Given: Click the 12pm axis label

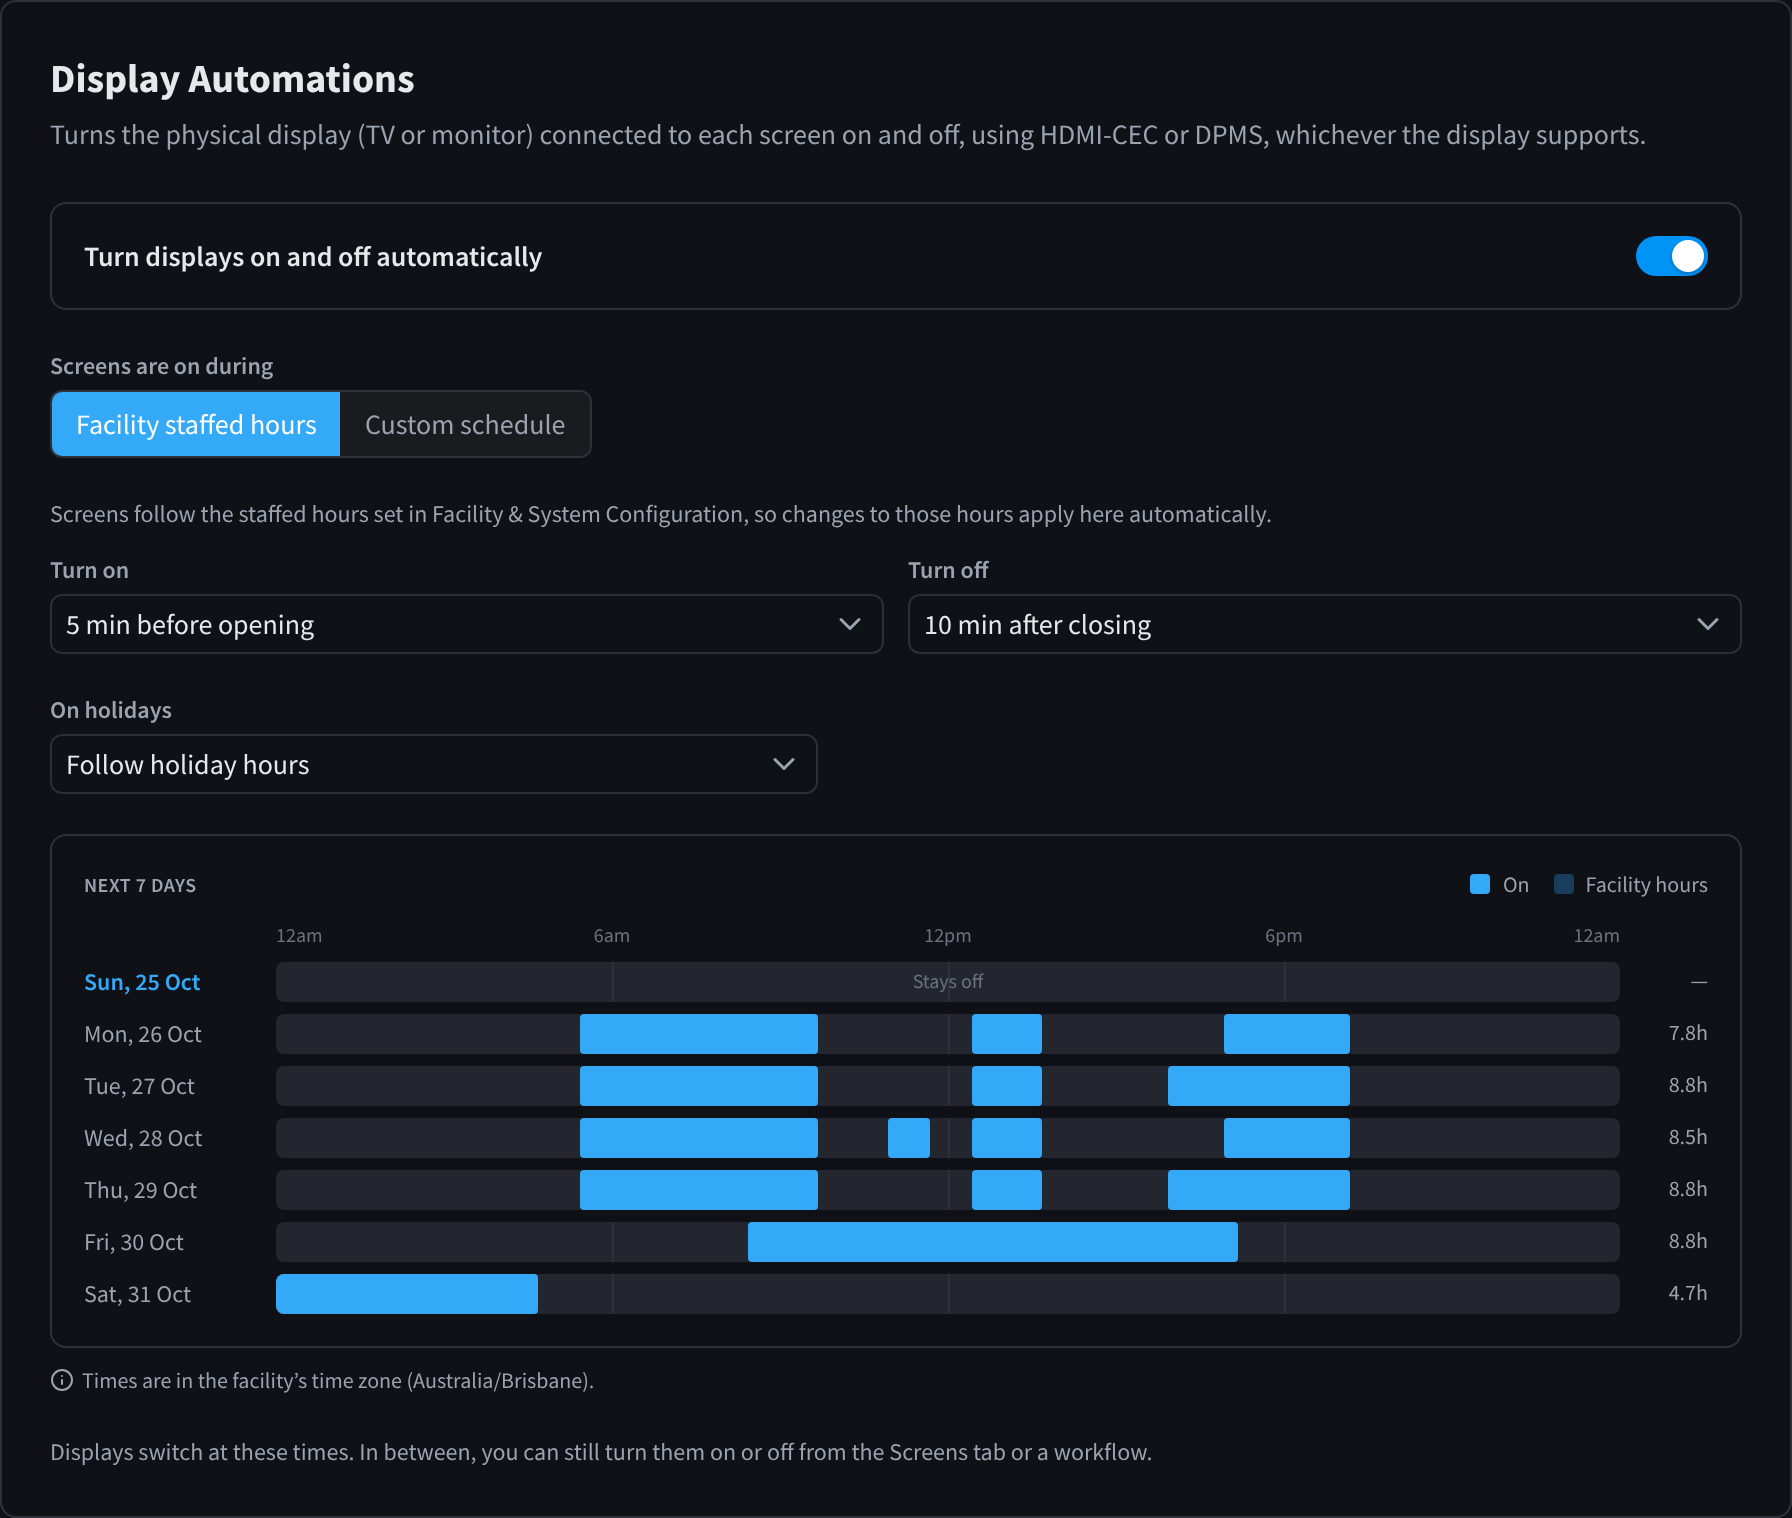Looking at the screenshot, I should [x=948, y=936].
